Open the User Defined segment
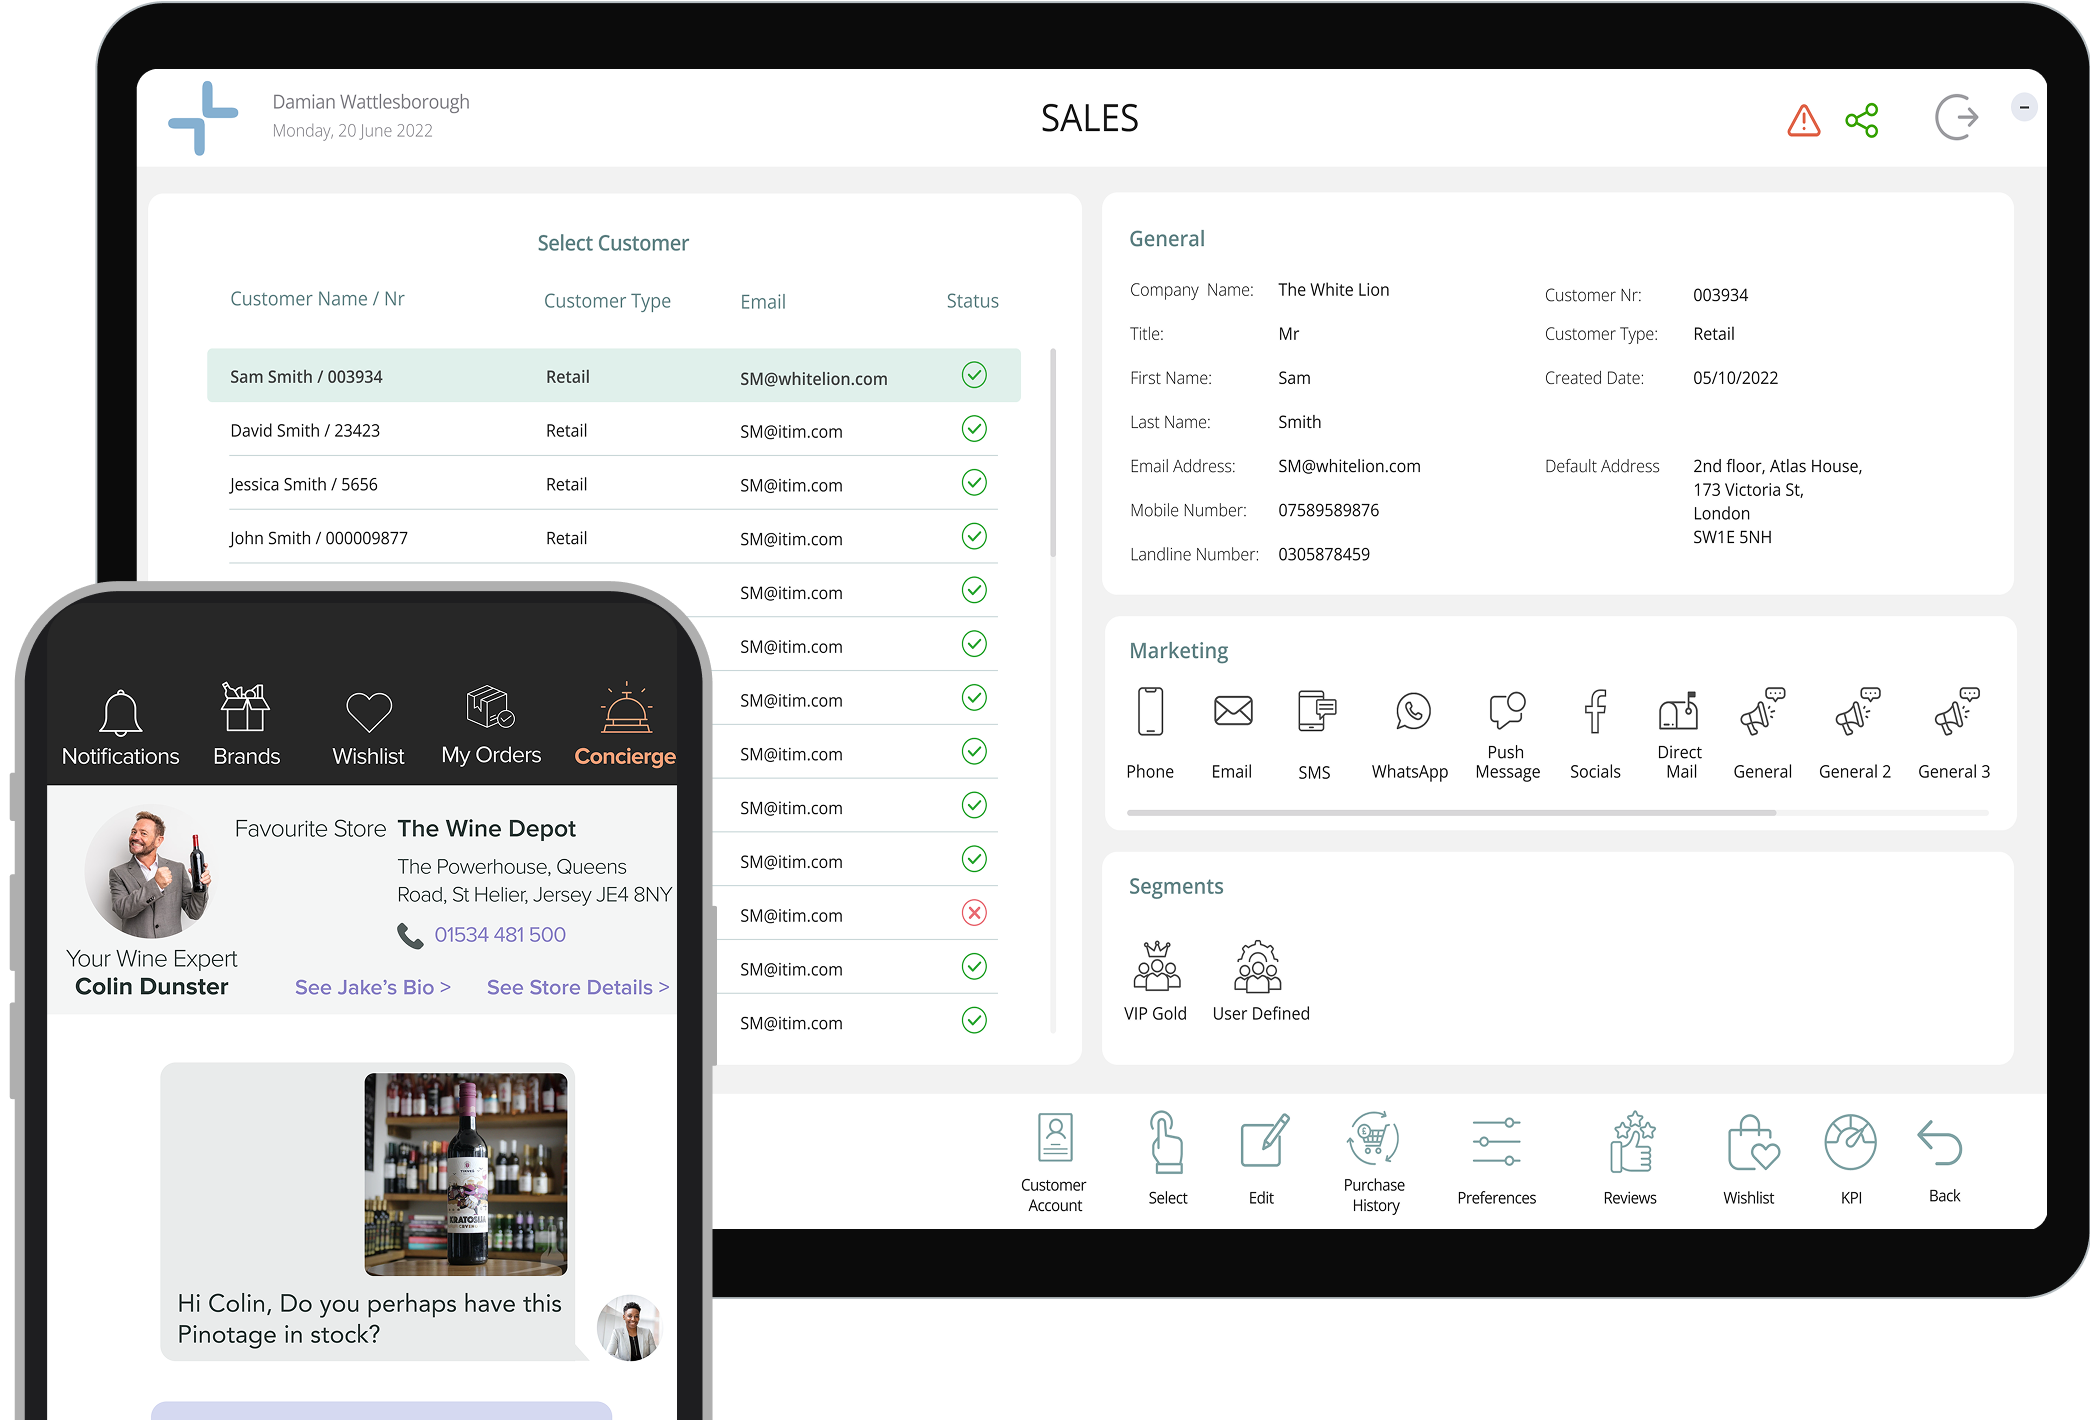 [x=1260, y=981]
